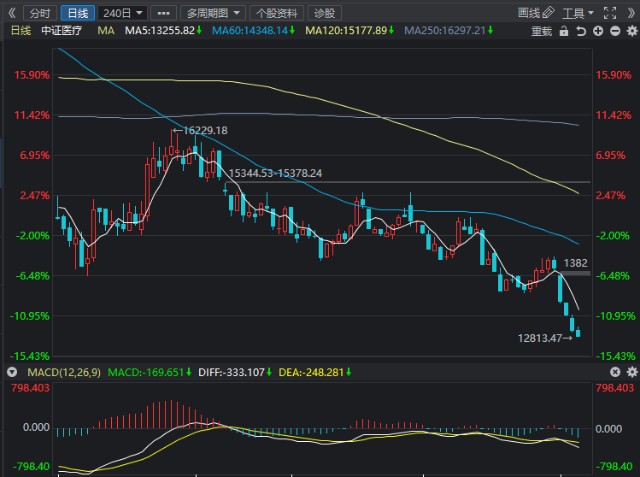
Task: Zoom out with the minus icon
Action: point(615,31)
